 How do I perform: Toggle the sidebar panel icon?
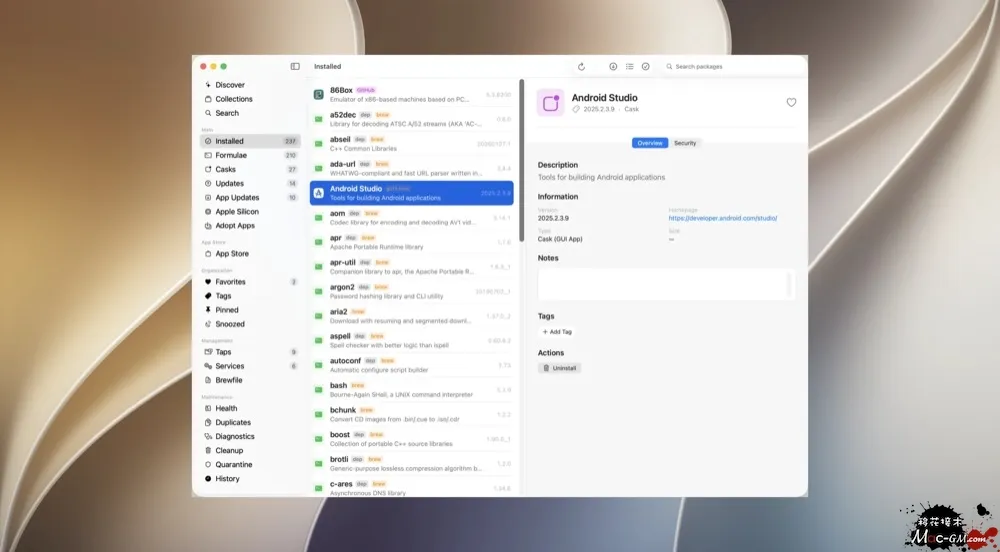point(295,66)
